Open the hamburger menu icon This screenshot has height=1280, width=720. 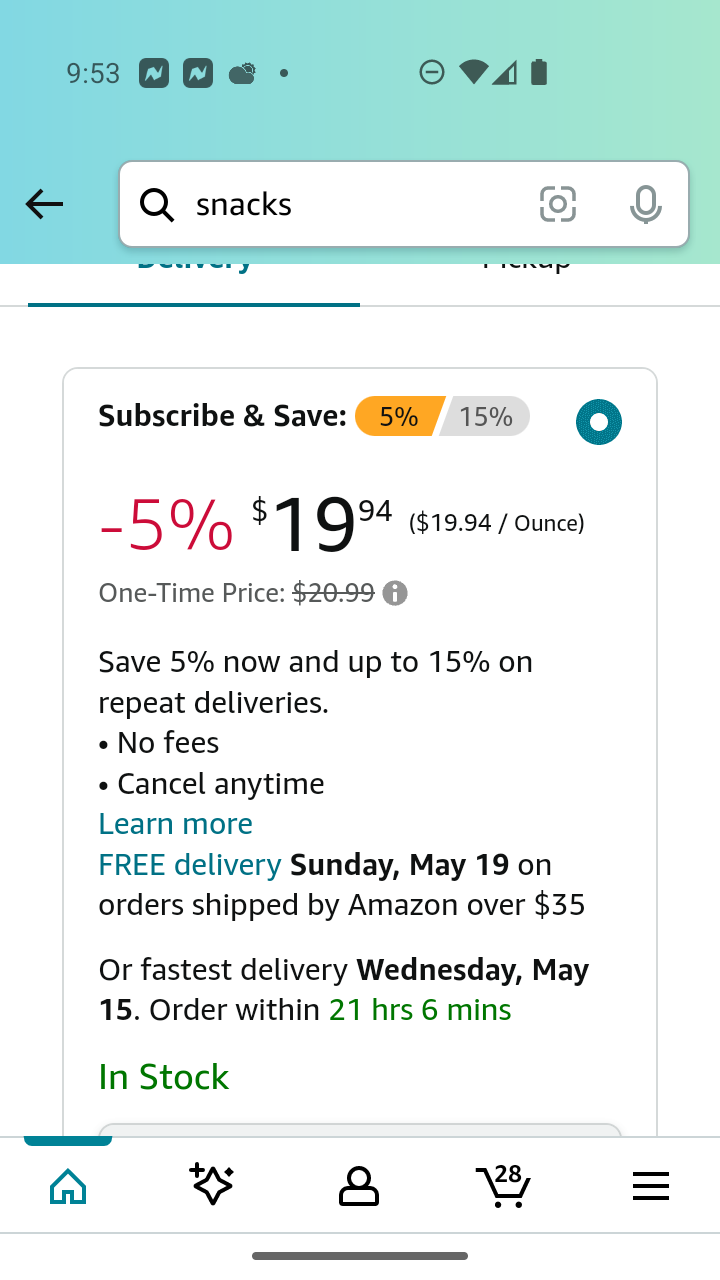click(651, 1187)
